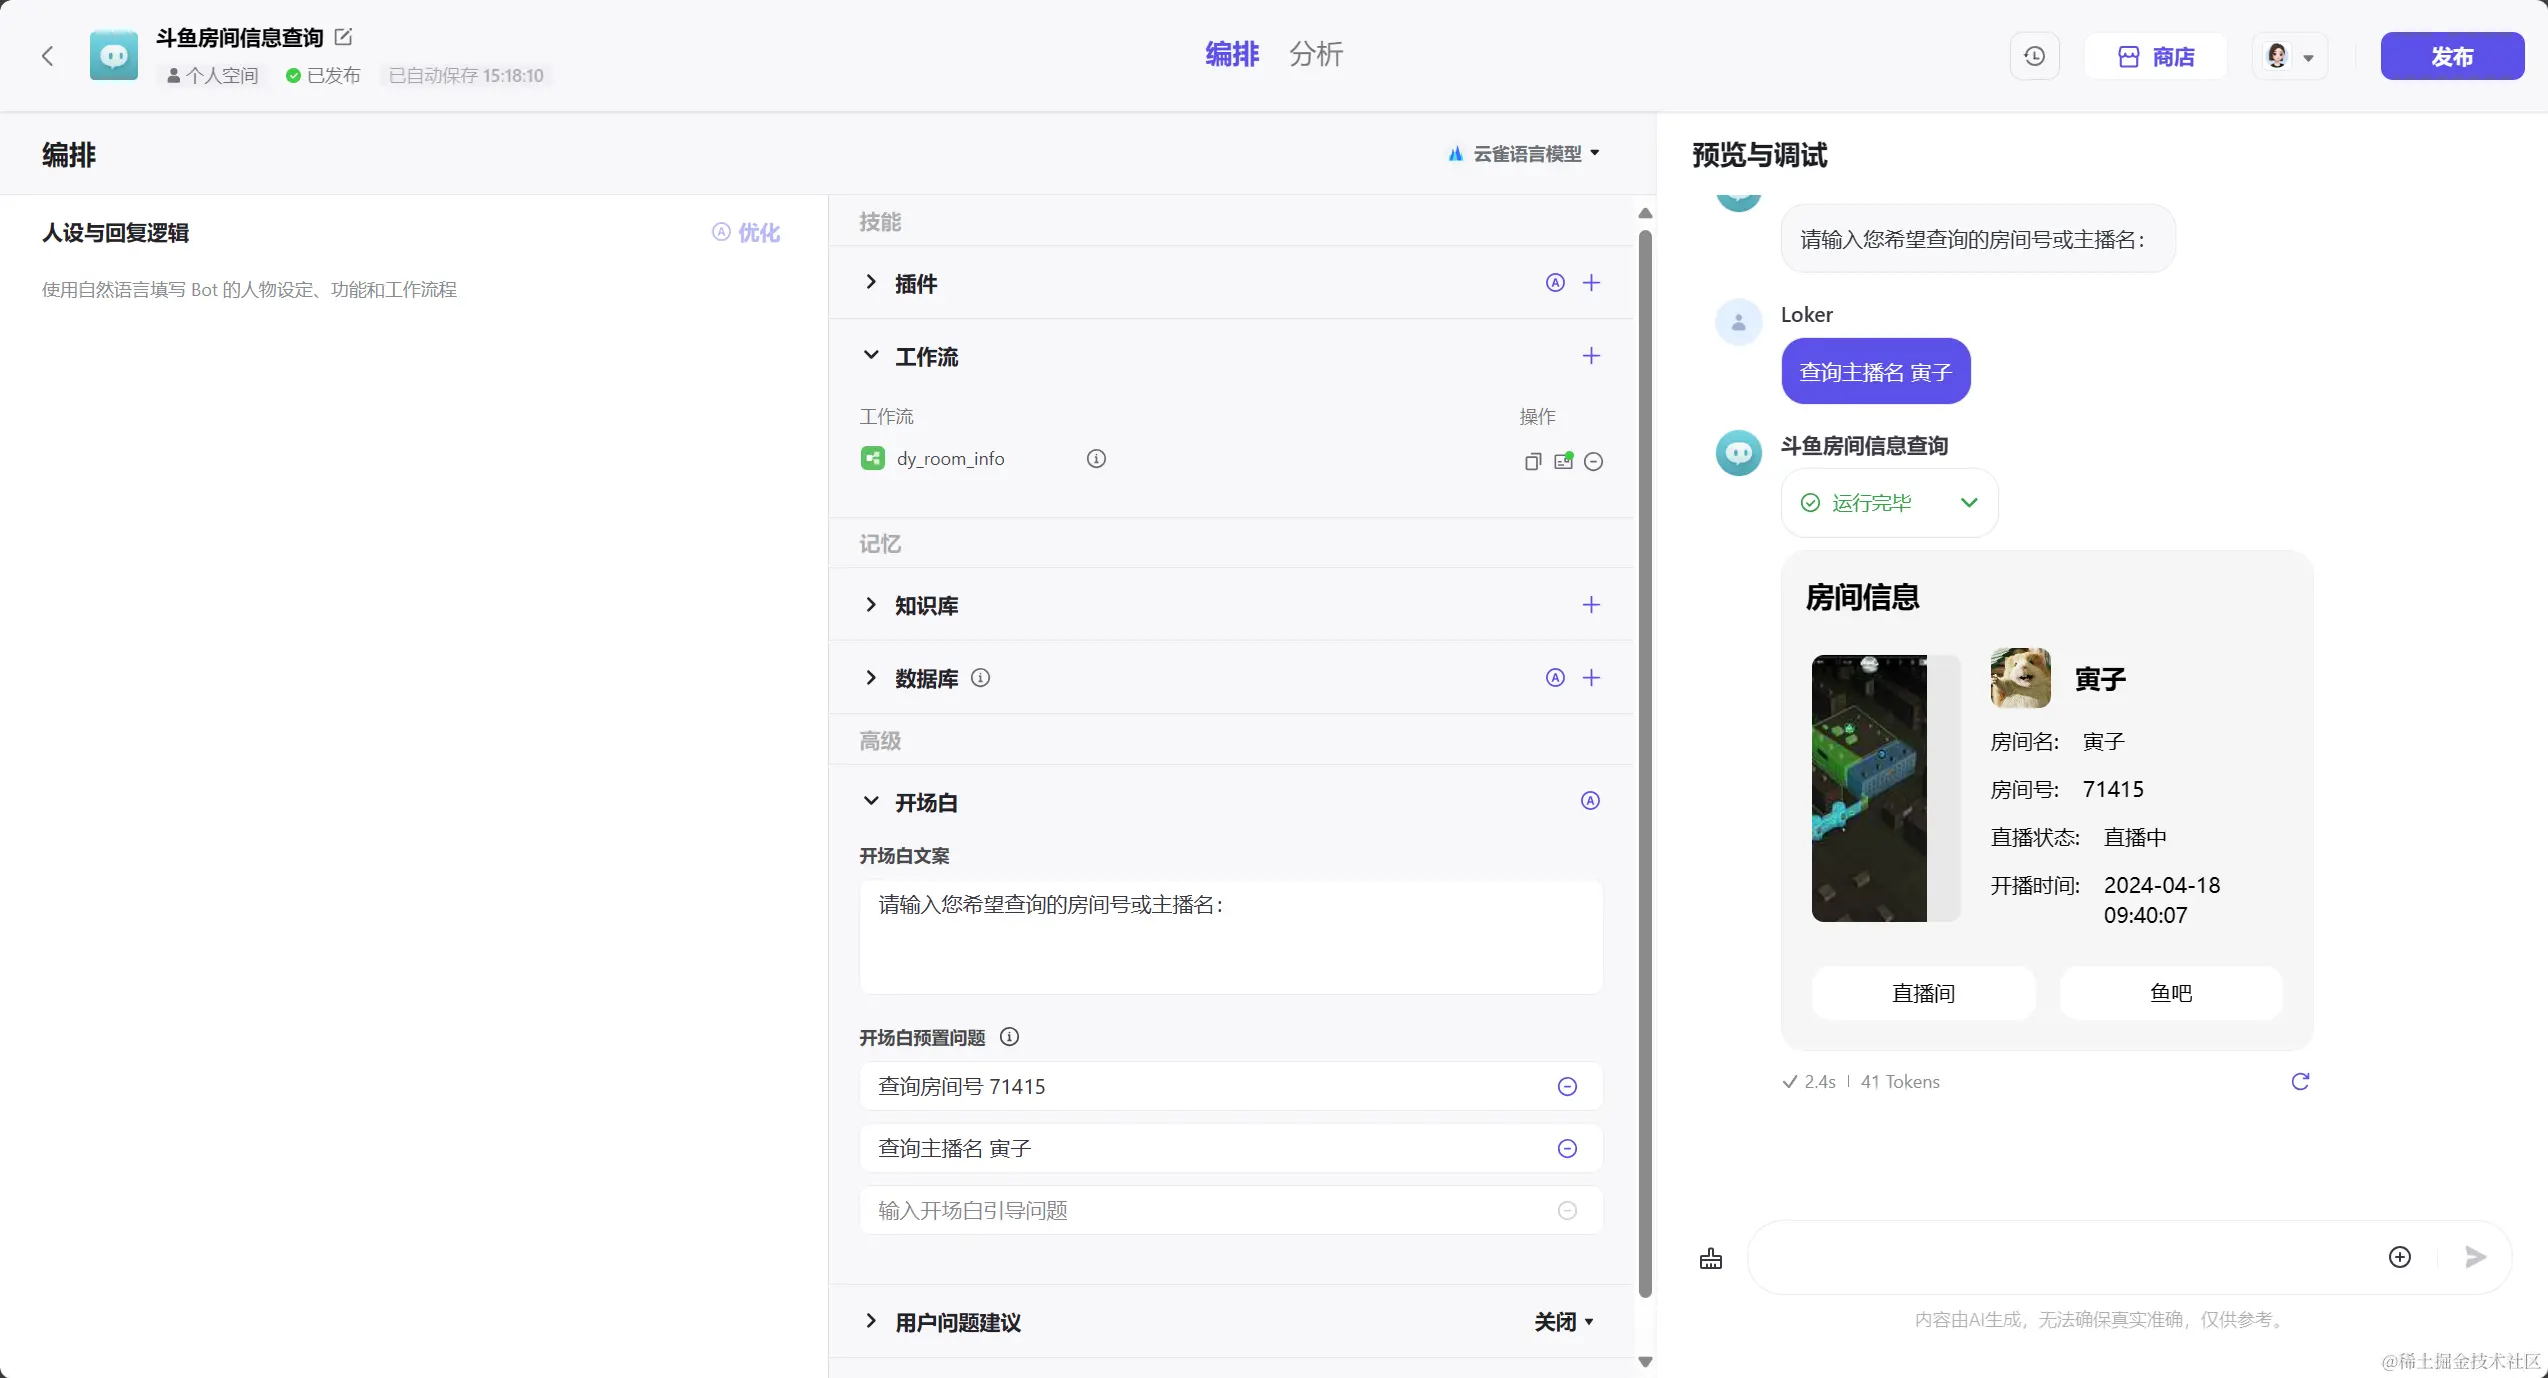Expand the 知识库 section

pyautogui.click(x=871, y=605)
